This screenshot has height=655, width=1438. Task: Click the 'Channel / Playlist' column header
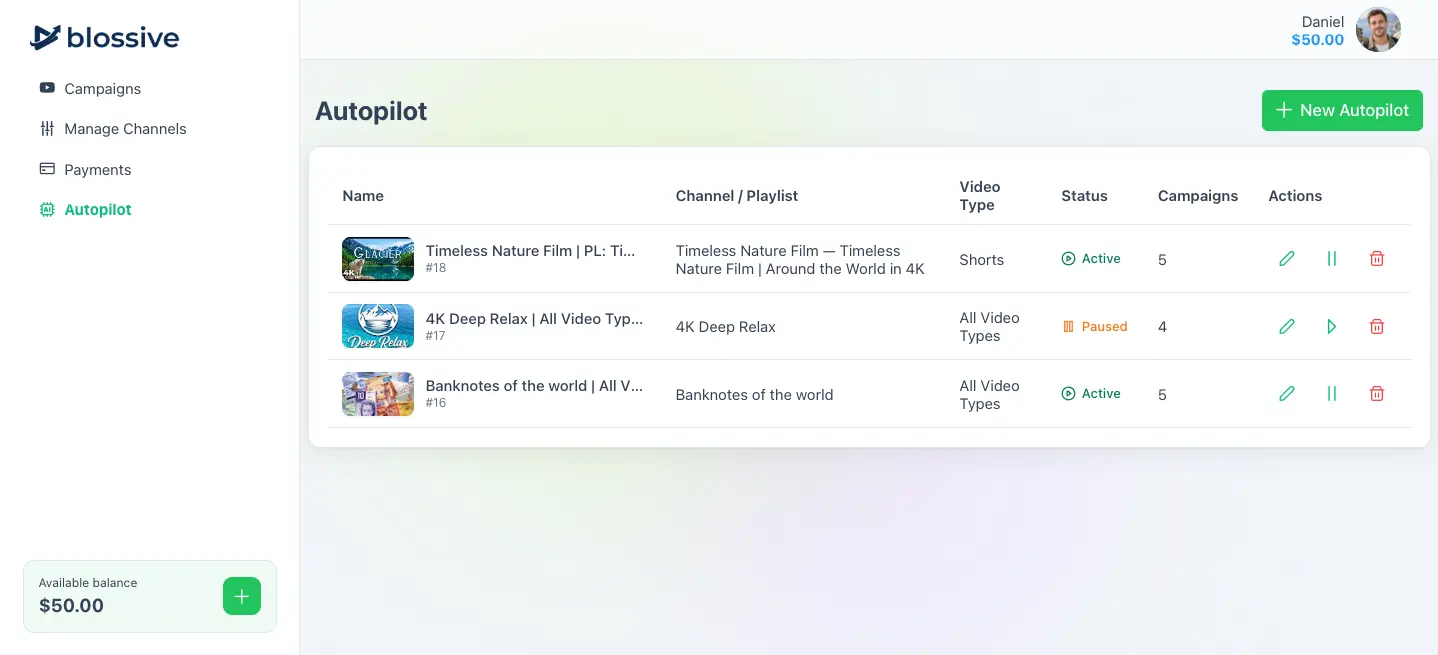pyautogui.click(x=737, y=196)
